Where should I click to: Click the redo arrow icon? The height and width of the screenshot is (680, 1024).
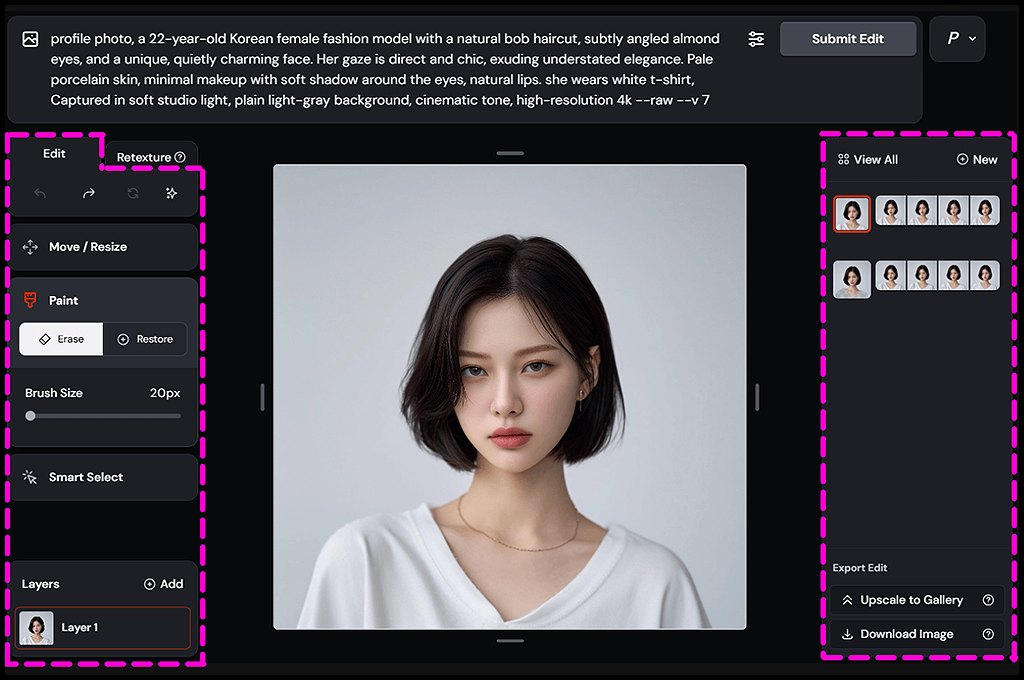89,193
